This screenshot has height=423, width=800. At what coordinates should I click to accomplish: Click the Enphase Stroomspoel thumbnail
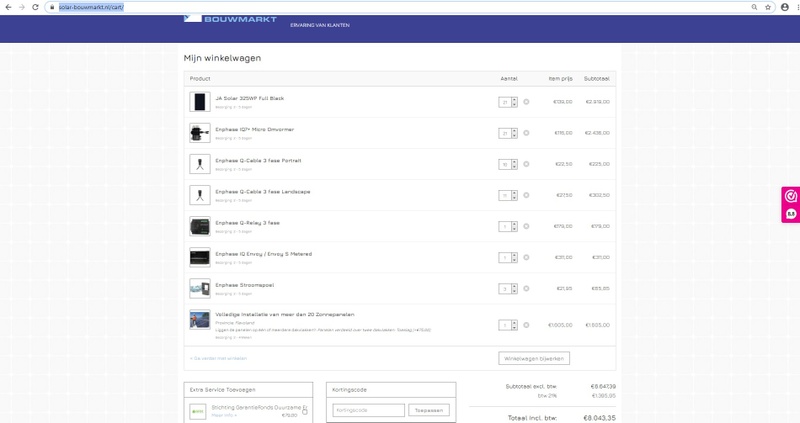pyautogui.click(x=200, y=288)
